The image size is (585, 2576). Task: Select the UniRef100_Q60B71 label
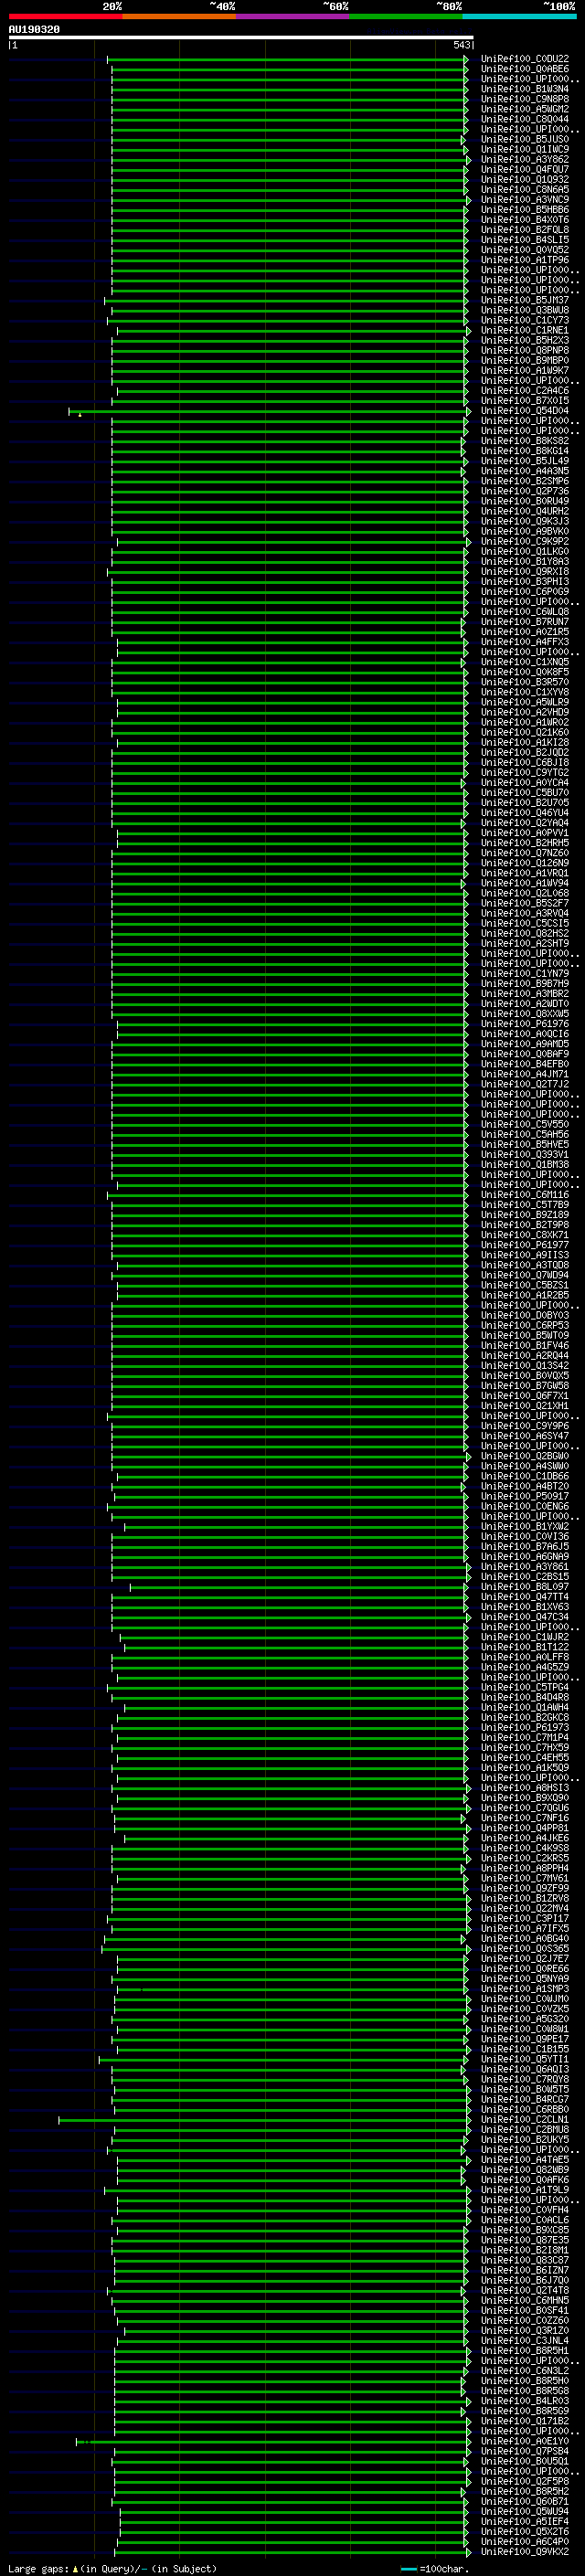coord(525,2502)
